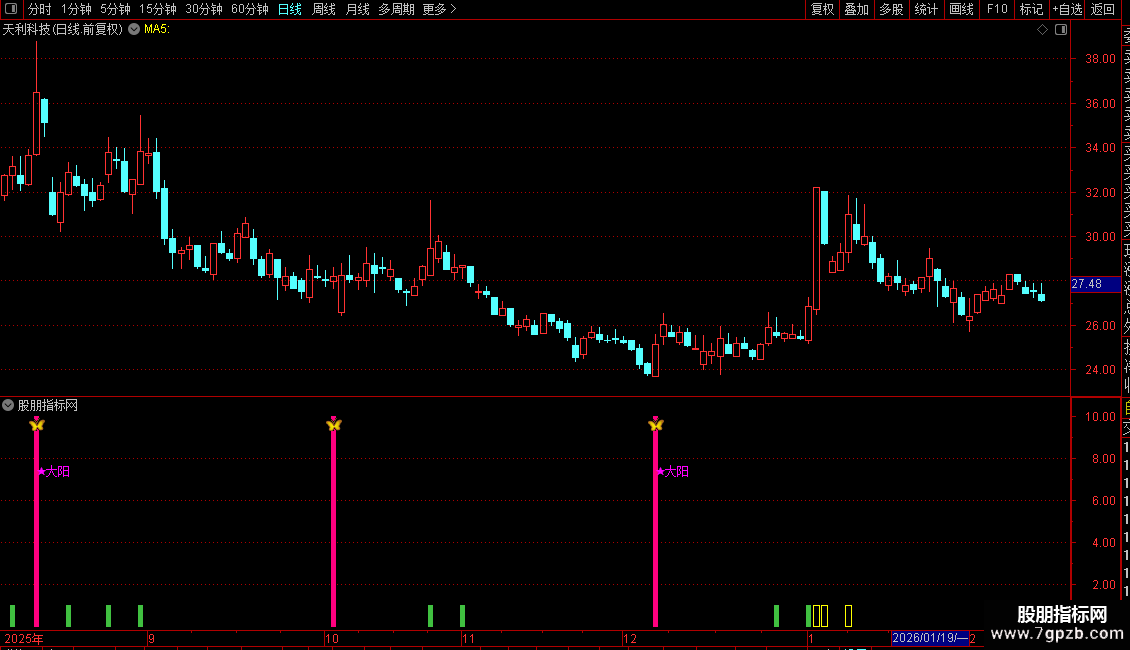The width and height of the screenshot is (1130, 650).
Task: Click the month 12 time axis label
Action: (x=630, y=638)
